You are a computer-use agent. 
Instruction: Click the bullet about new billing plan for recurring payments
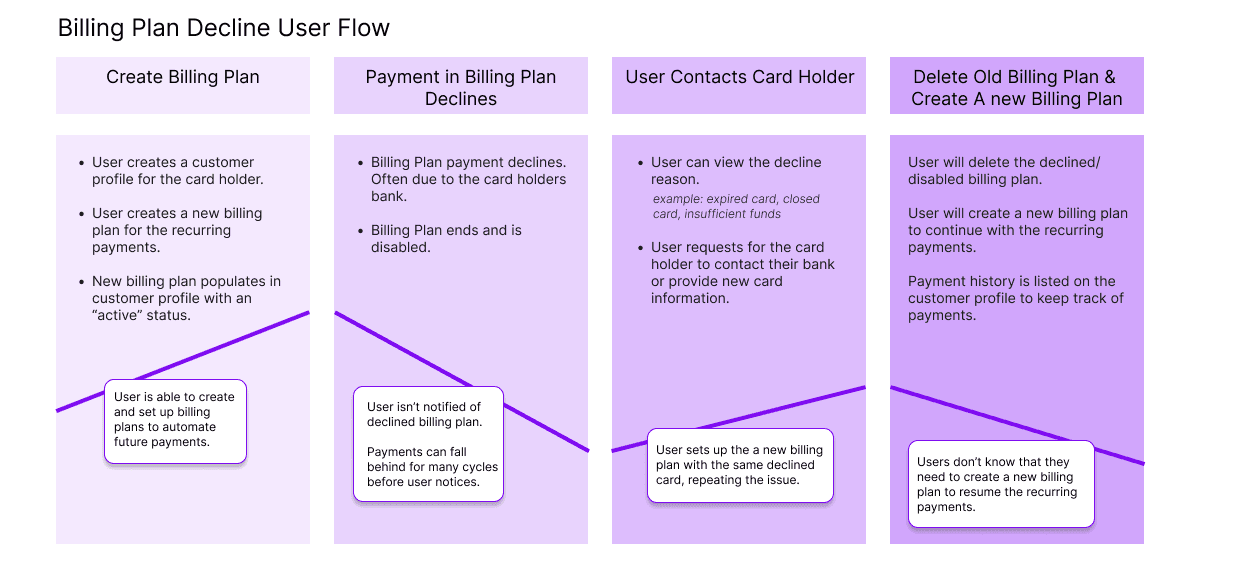pos(177,230)
